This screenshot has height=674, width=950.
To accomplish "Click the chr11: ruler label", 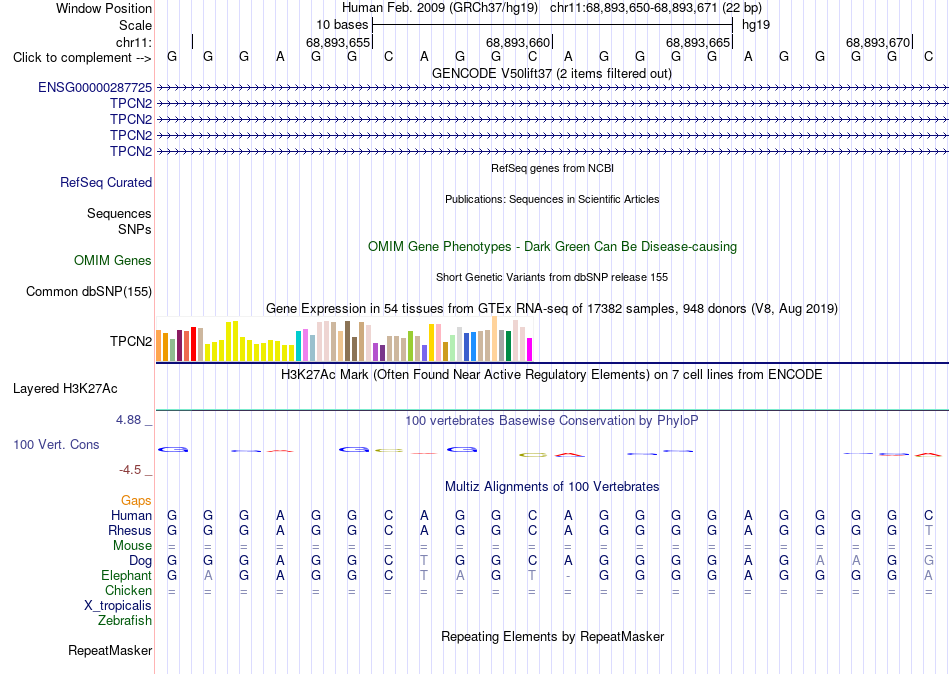I will 133,42.
